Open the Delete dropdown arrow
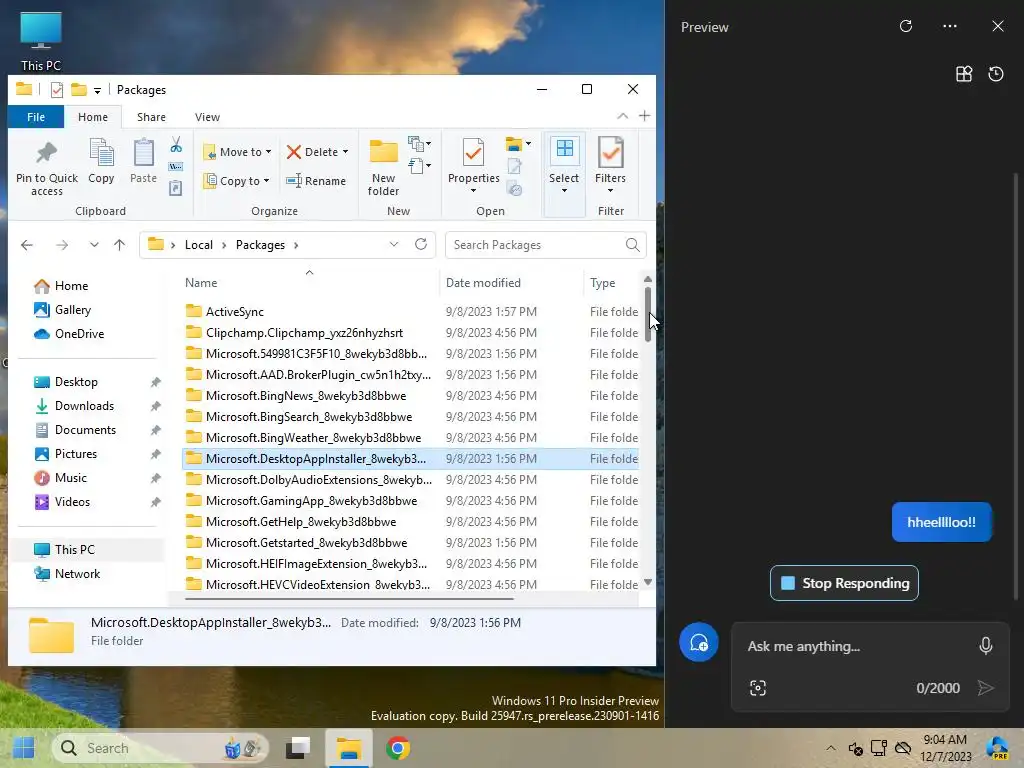The height and width of the screenshot is (768, 1024). (345, 152)
